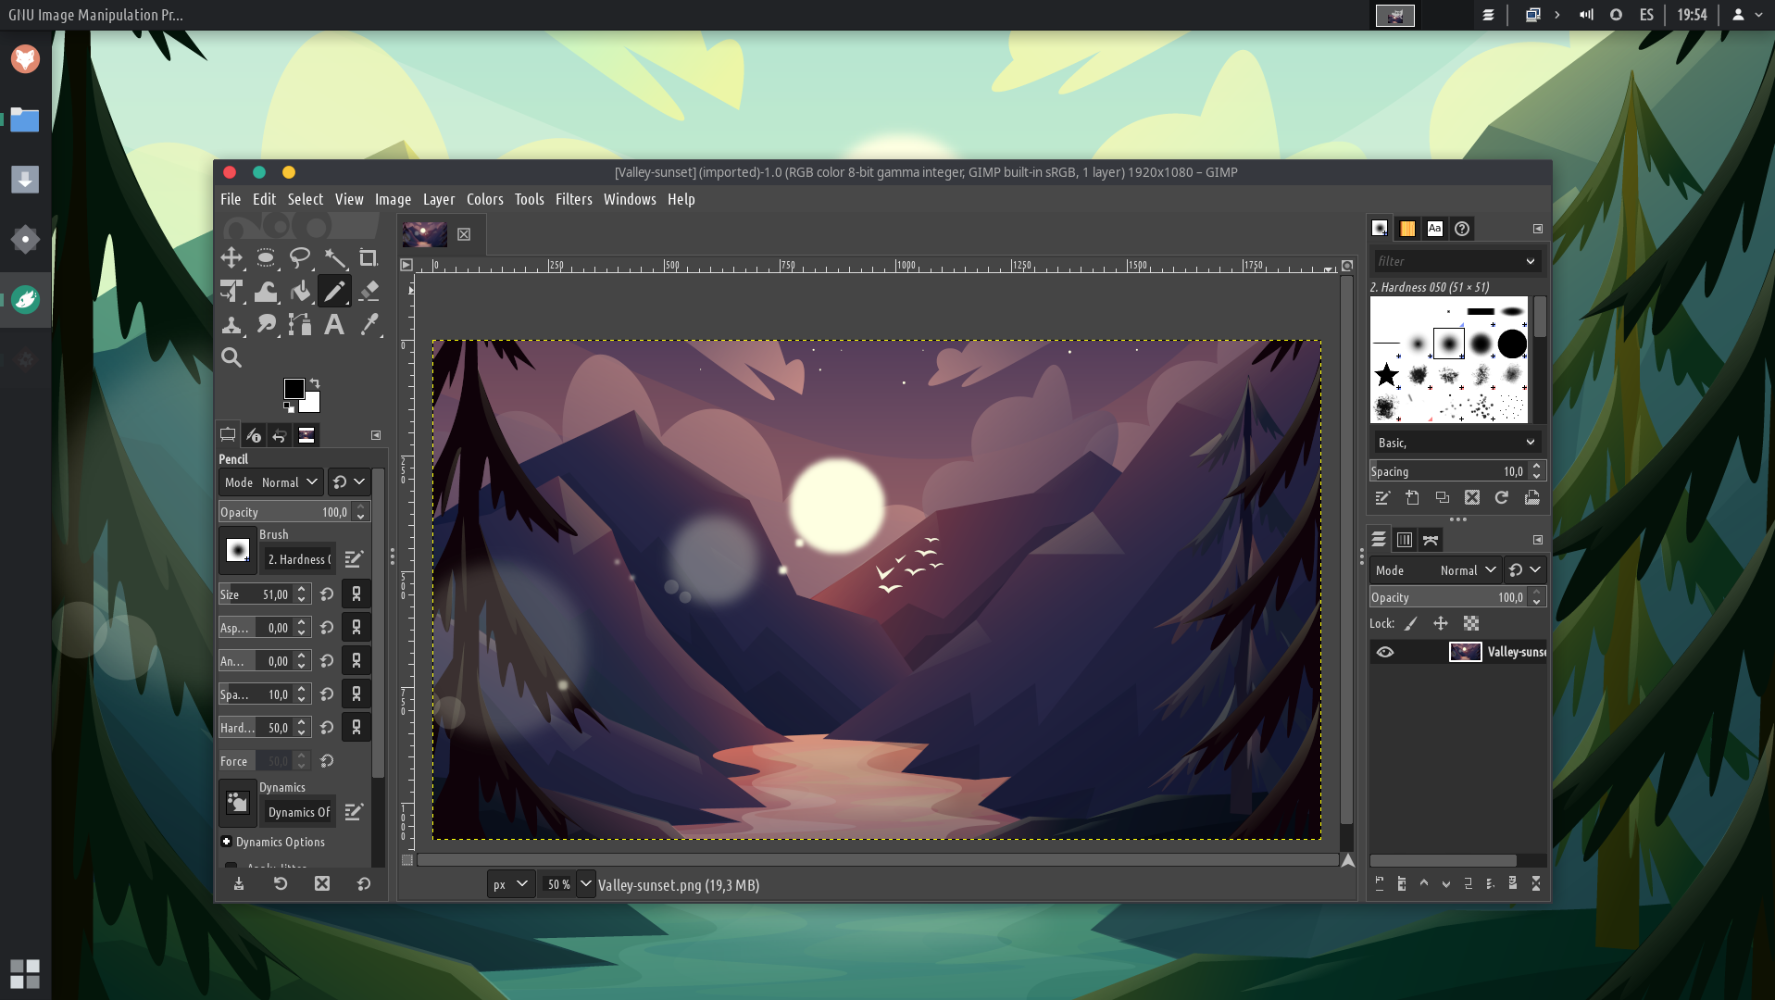Toggle lock alpha channel checkerboard icon
1775x1000 pixels.
[x=1471, y=624]
